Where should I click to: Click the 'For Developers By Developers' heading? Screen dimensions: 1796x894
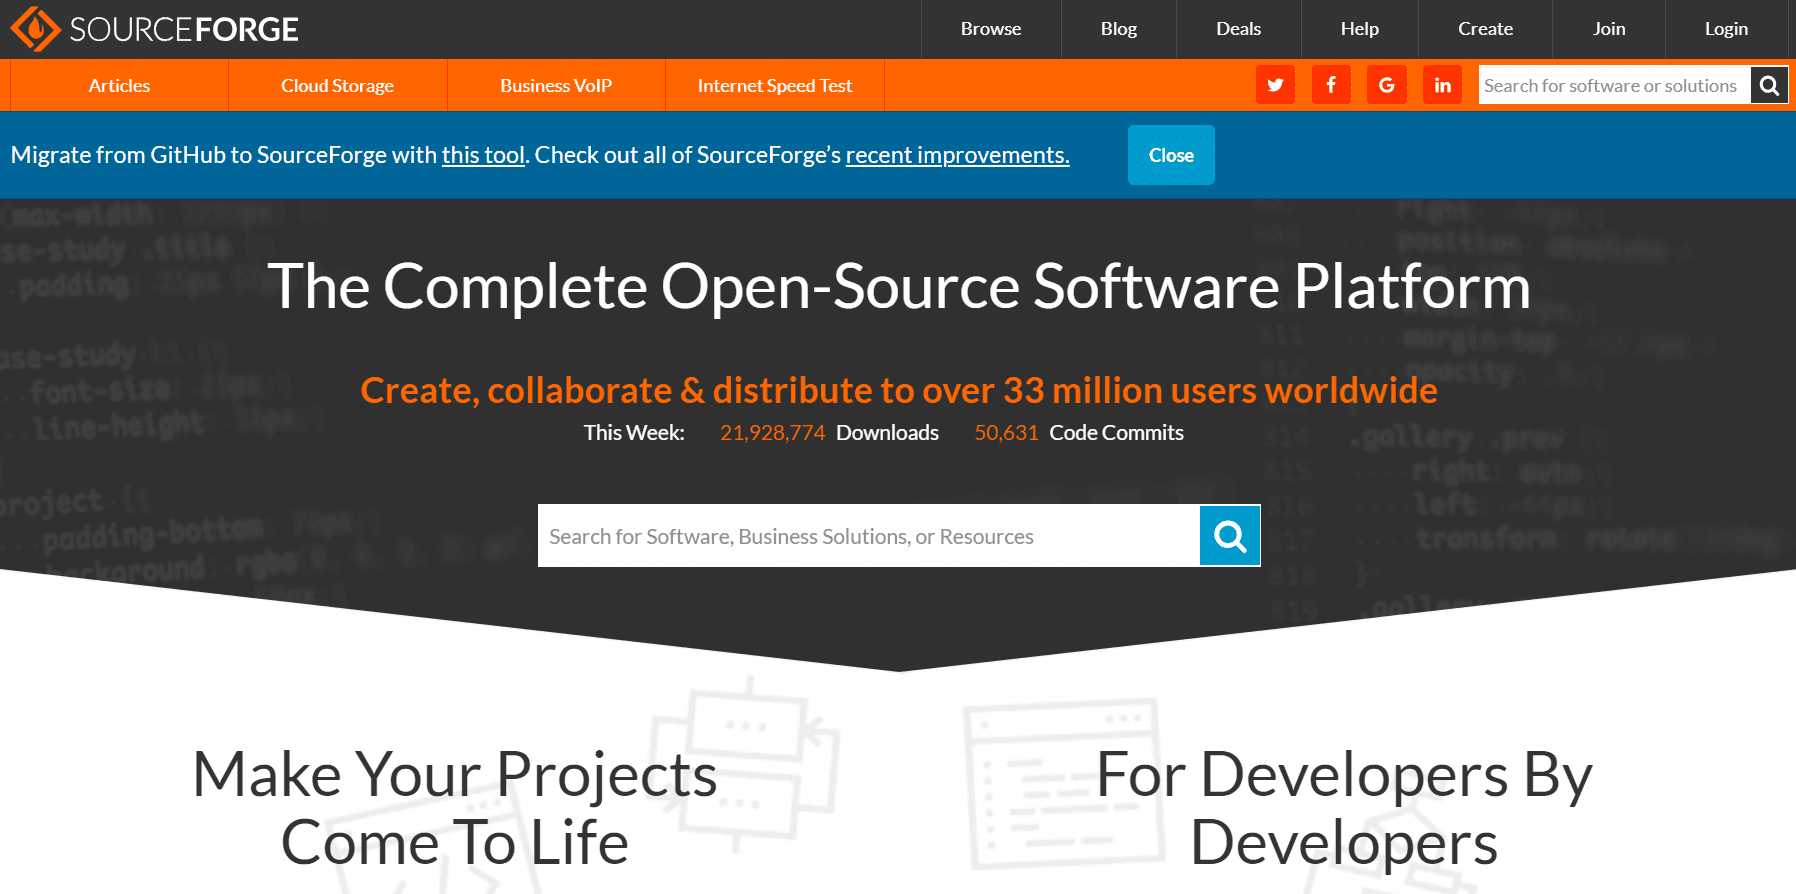(1344, 808)
